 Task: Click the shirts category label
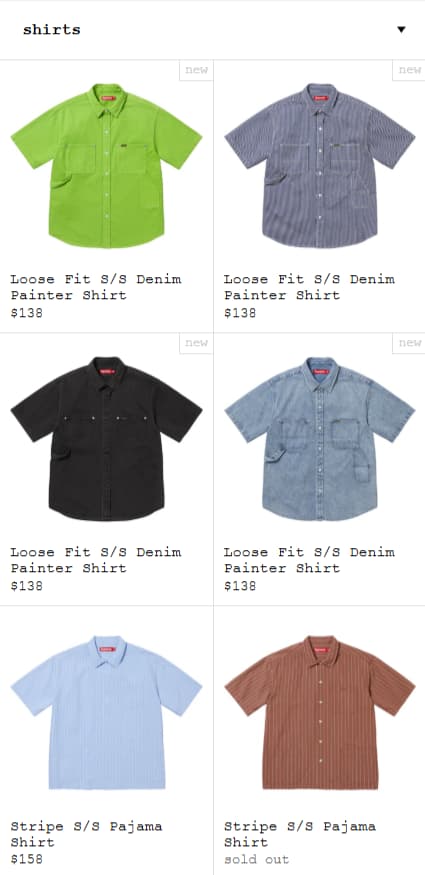point(51,30)
